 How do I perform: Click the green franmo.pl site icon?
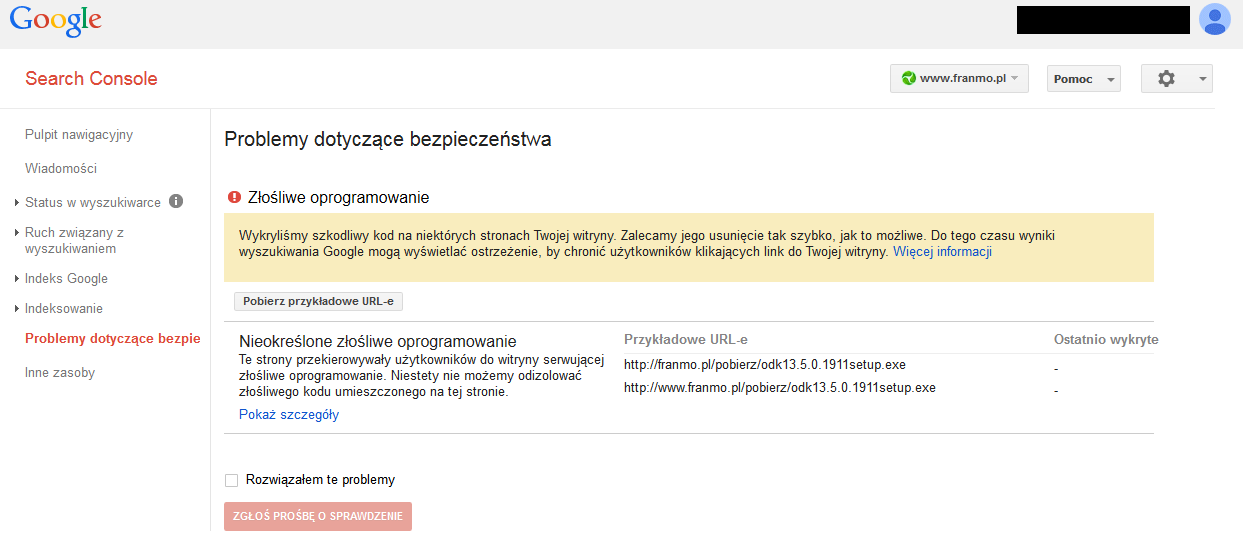coord(908,79)
